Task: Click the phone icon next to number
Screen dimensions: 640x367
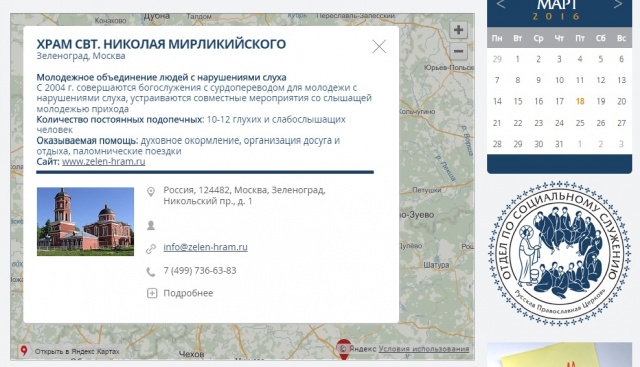Action: (151, 272)
